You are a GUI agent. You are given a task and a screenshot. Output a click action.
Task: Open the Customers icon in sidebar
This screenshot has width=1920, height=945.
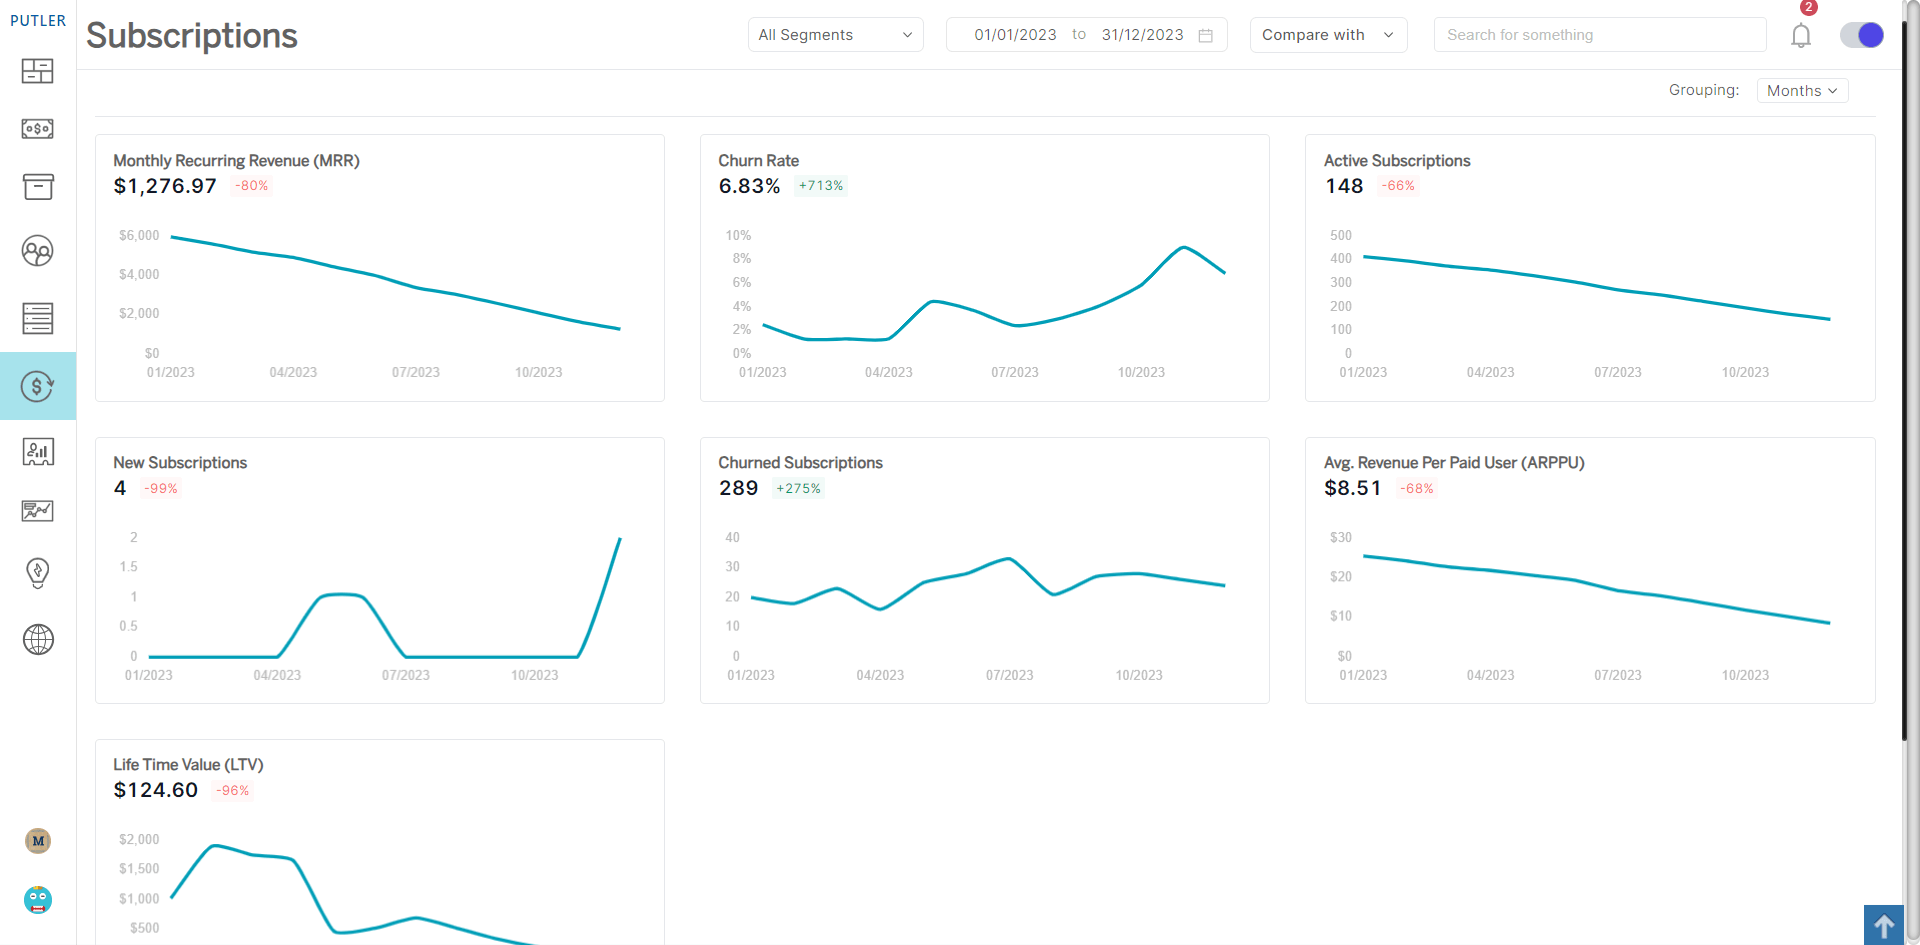(38, 251)
